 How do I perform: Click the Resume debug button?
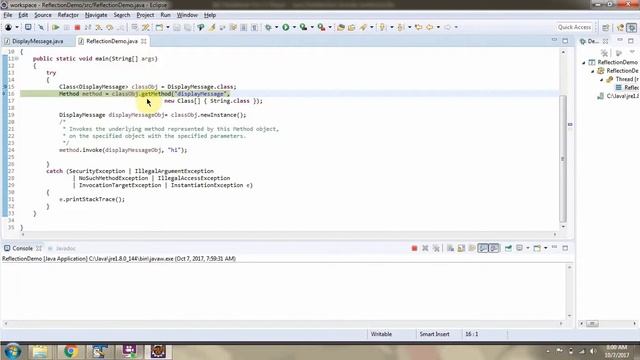56,27
